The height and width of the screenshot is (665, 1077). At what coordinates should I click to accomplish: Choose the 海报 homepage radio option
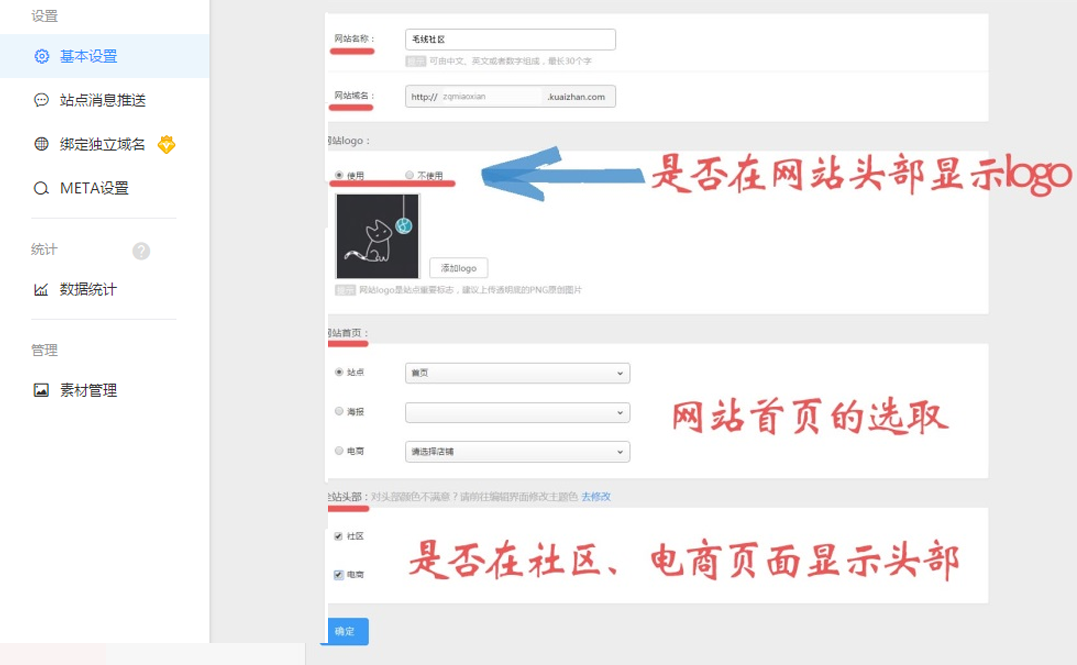[339, 411]
